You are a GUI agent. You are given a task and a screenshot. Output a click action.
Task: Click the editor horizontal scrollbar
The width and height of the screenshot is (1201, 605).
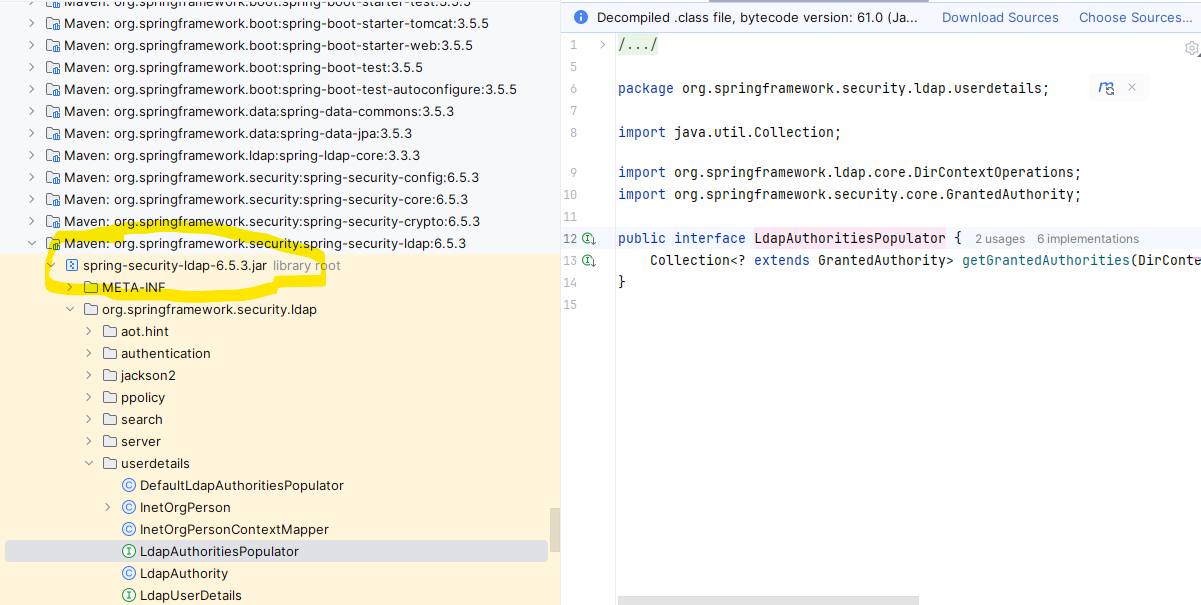pos(768,600)
